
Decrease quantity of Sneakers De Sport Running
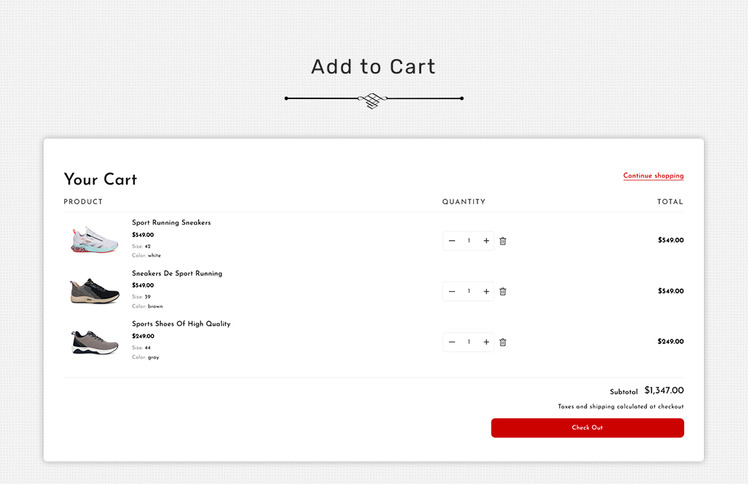(452, 291)
